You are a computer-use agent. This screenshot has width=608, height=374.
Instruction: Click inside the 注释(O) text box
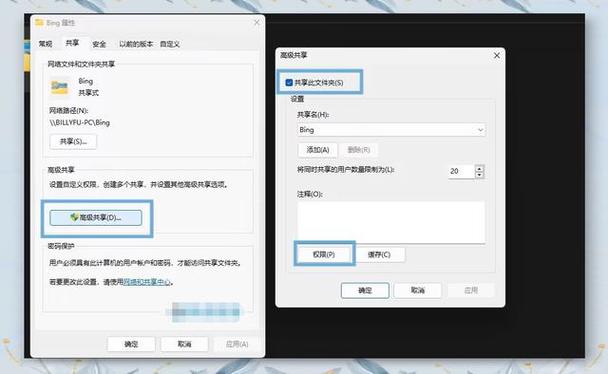coord(391,222)
